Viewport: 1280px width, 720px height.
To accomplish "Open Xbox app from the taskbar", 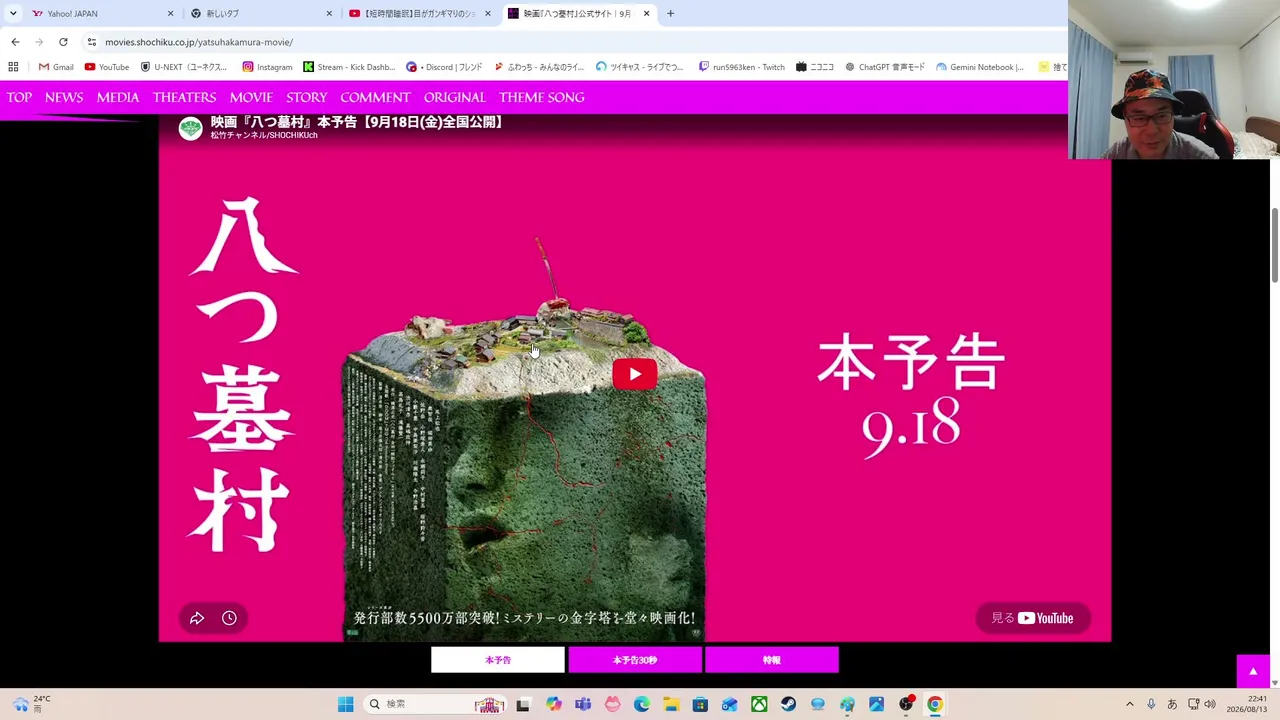I will click(x=759, y=704).
